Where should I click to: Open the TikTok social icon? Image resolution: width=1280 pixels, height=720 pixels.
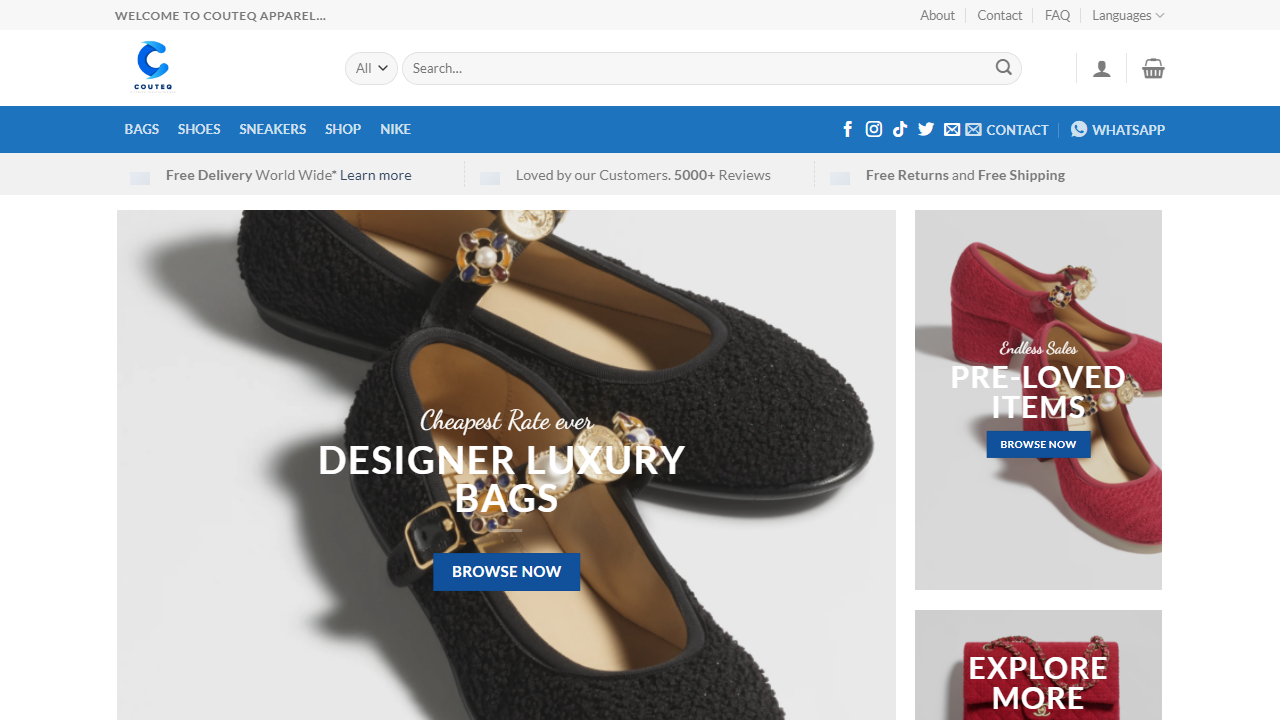(x=900, y=129)
